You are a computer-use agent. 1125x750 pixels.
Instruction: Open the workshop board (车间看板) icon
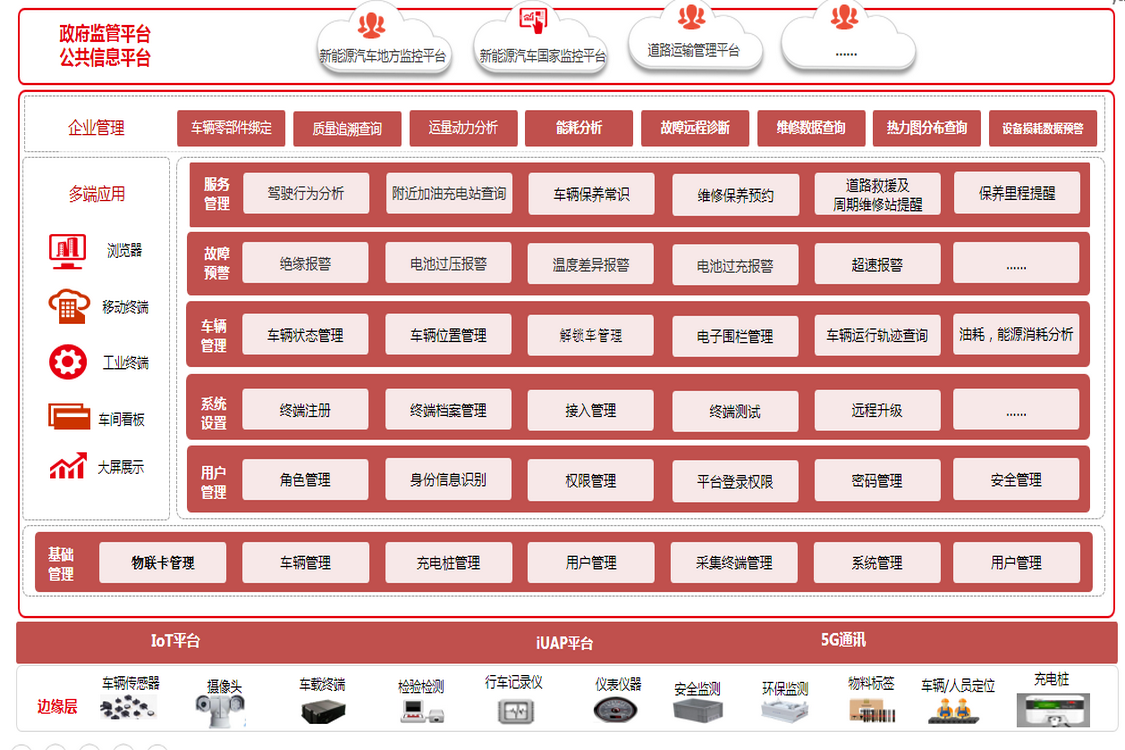68,417
